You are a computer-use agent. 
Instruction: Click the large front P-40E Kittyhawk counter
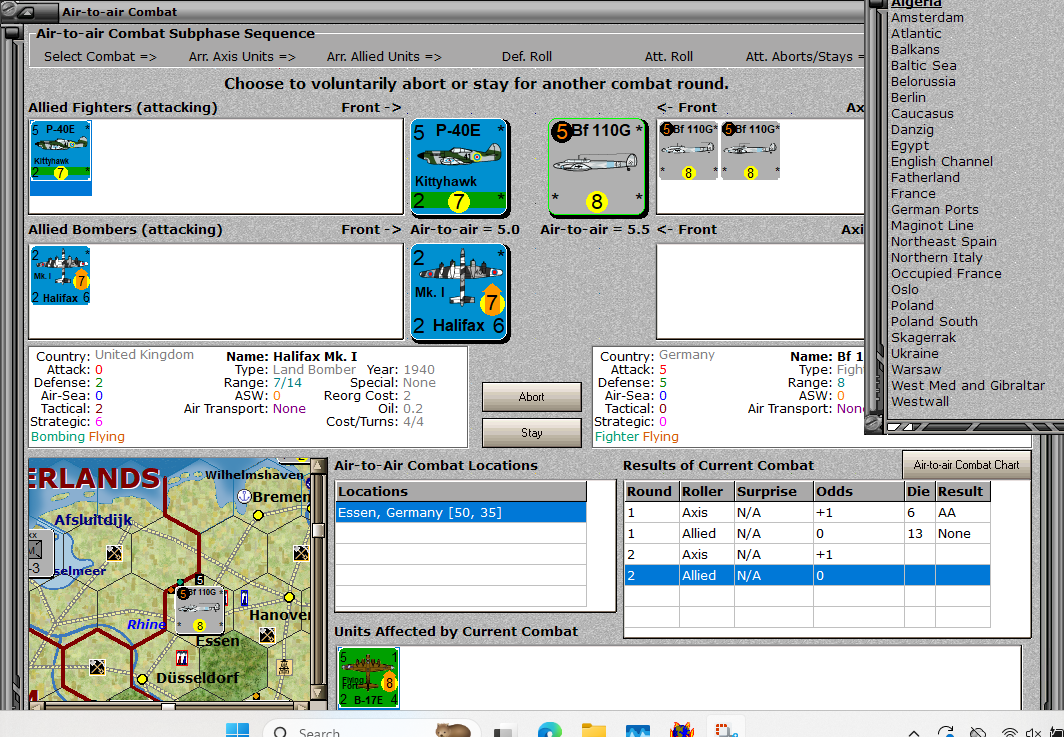(x=459, y=167)
